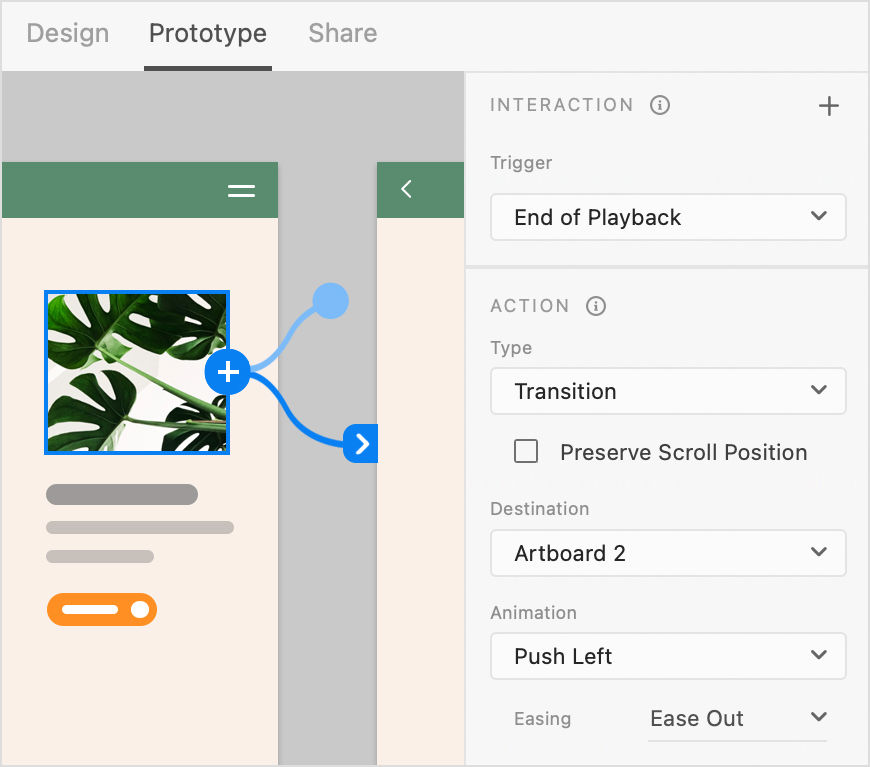Switch to the Share tab

(x=342, y=33)
